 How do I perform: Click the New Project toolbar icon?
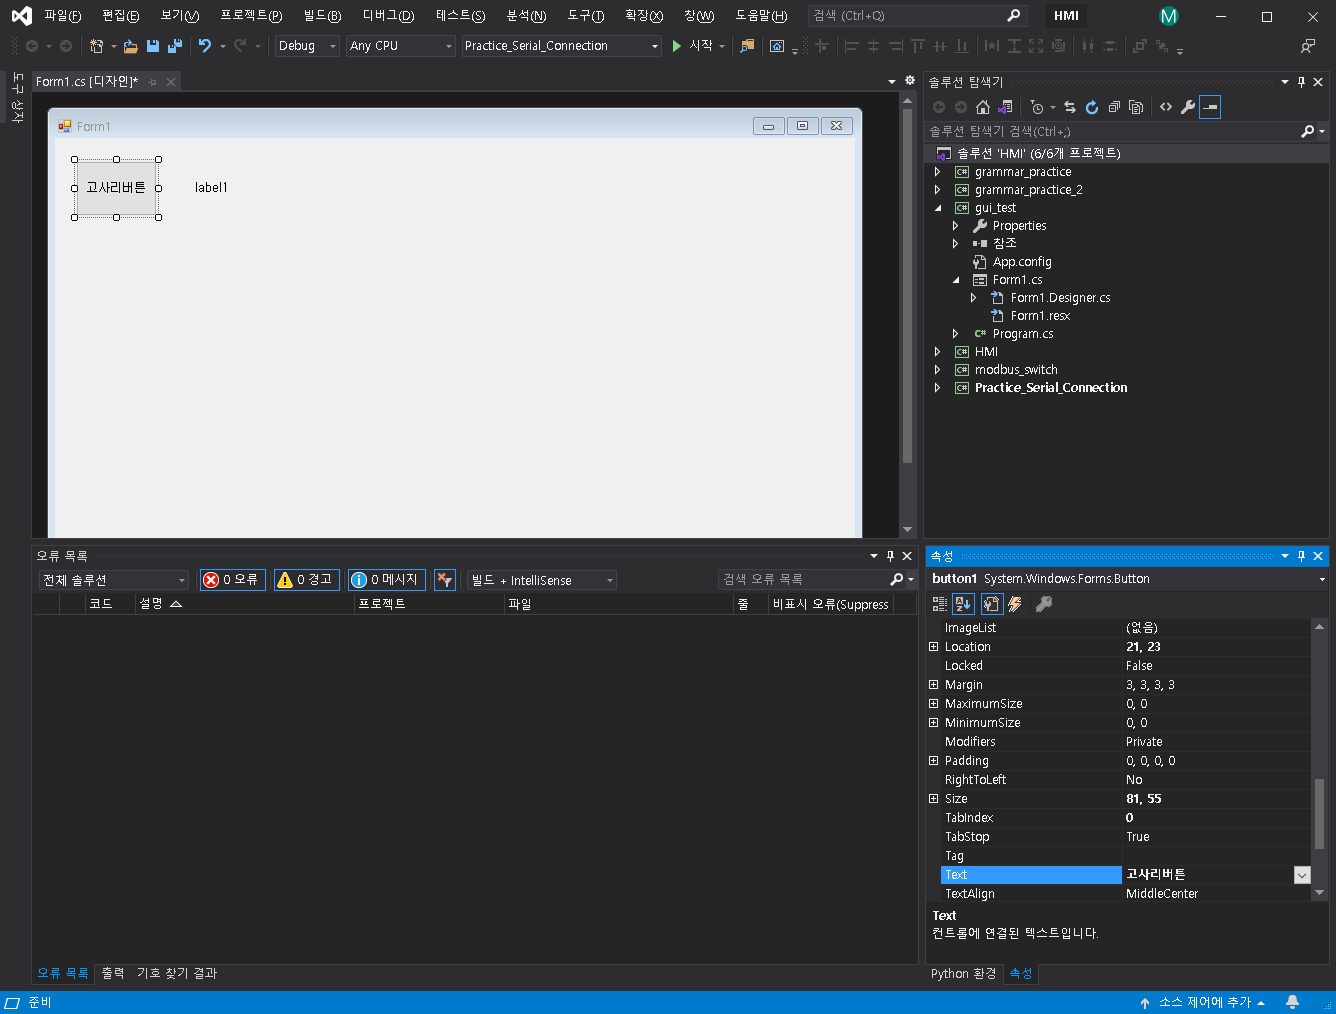pyautogui.click(x=96, y=46)
